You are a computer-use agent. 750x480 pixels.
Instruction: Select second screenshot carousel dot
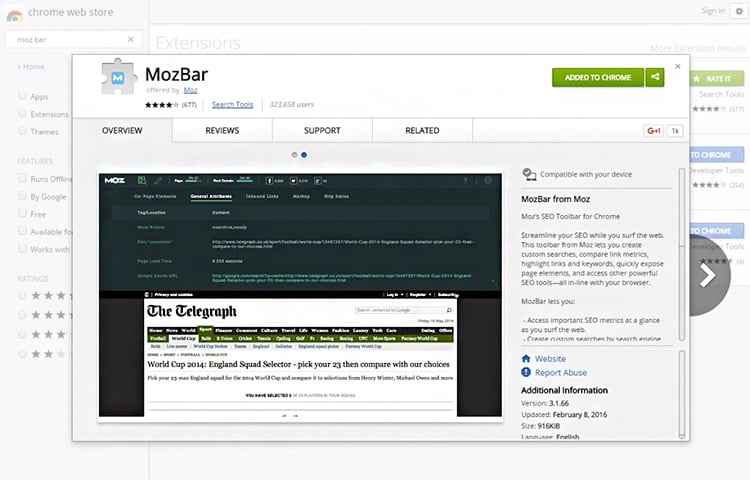pyautogui.click(x=304, y=155)
